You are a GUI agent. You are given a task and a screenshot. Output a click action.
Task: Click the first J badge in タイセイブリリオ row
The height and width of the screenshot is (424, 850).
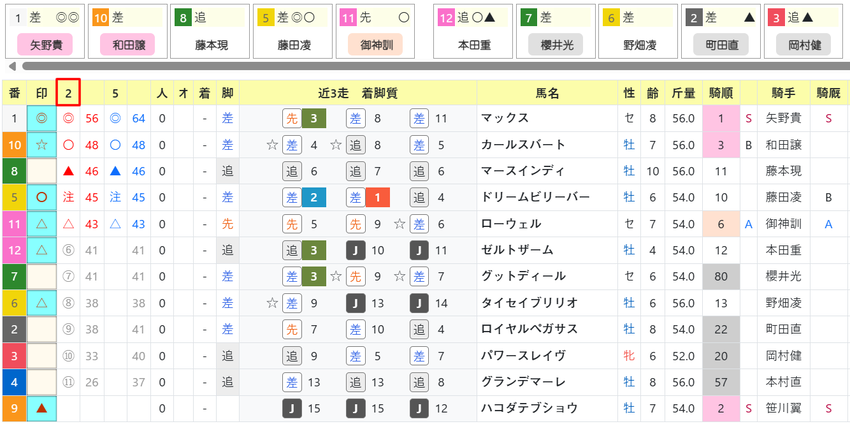[356, 303]
